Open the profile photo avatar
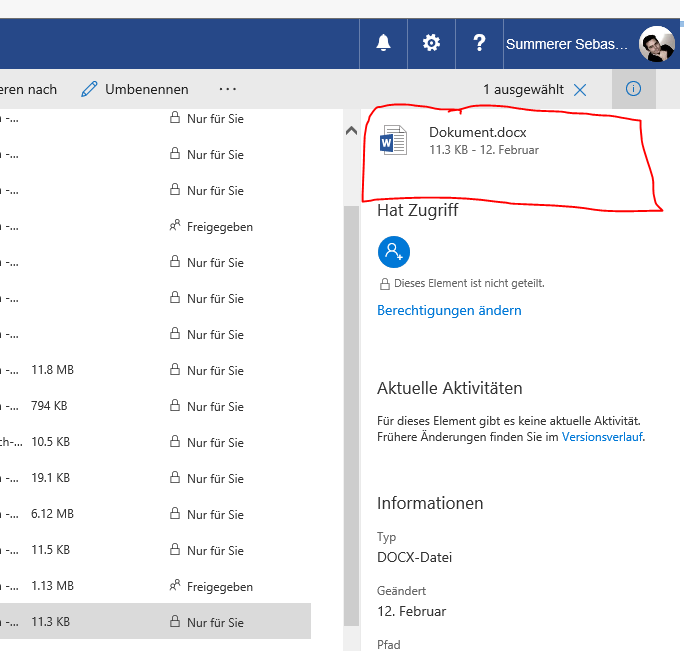This screenshot has height=651, width=684. [657, 44]
